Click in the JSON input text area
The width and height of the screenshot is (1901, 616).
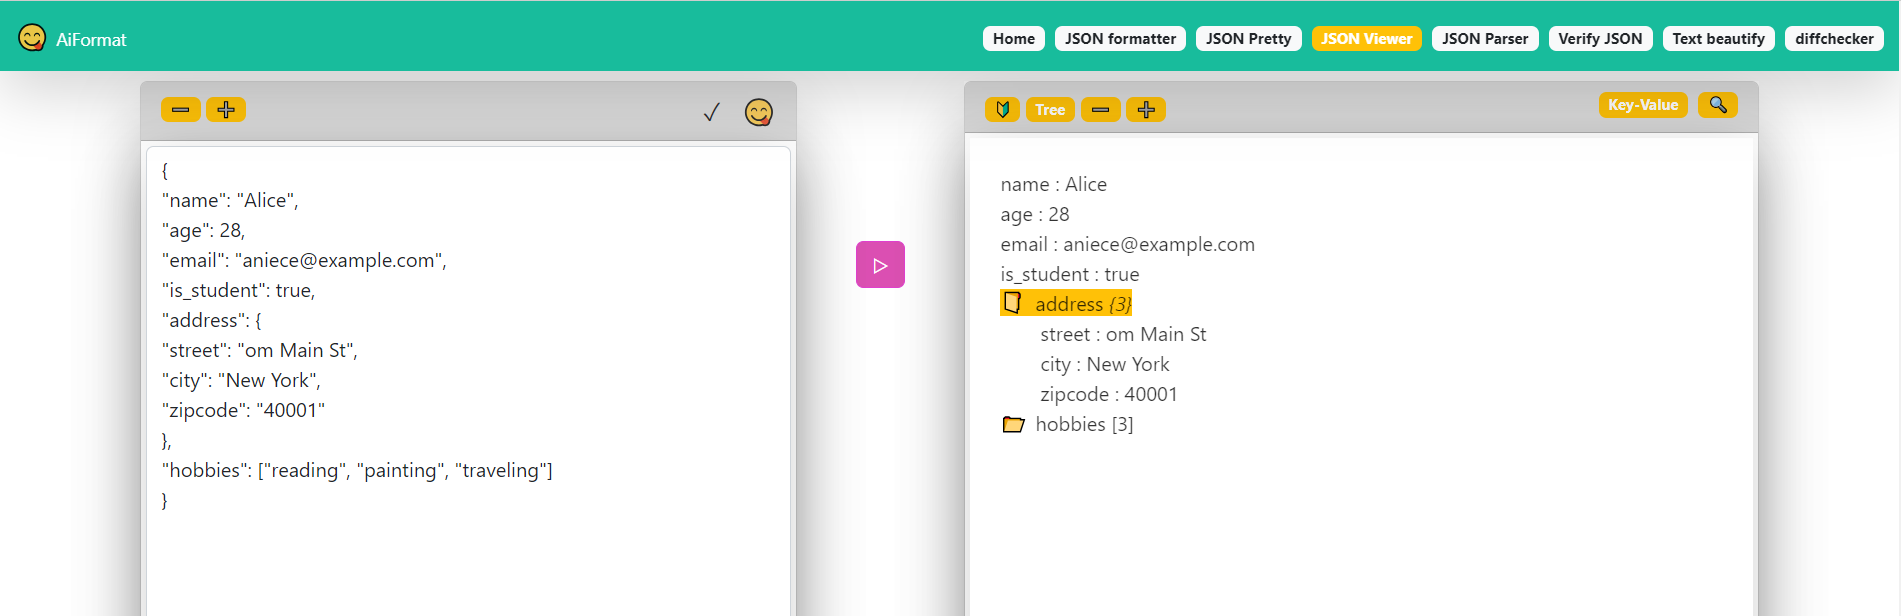coord(469,381)
